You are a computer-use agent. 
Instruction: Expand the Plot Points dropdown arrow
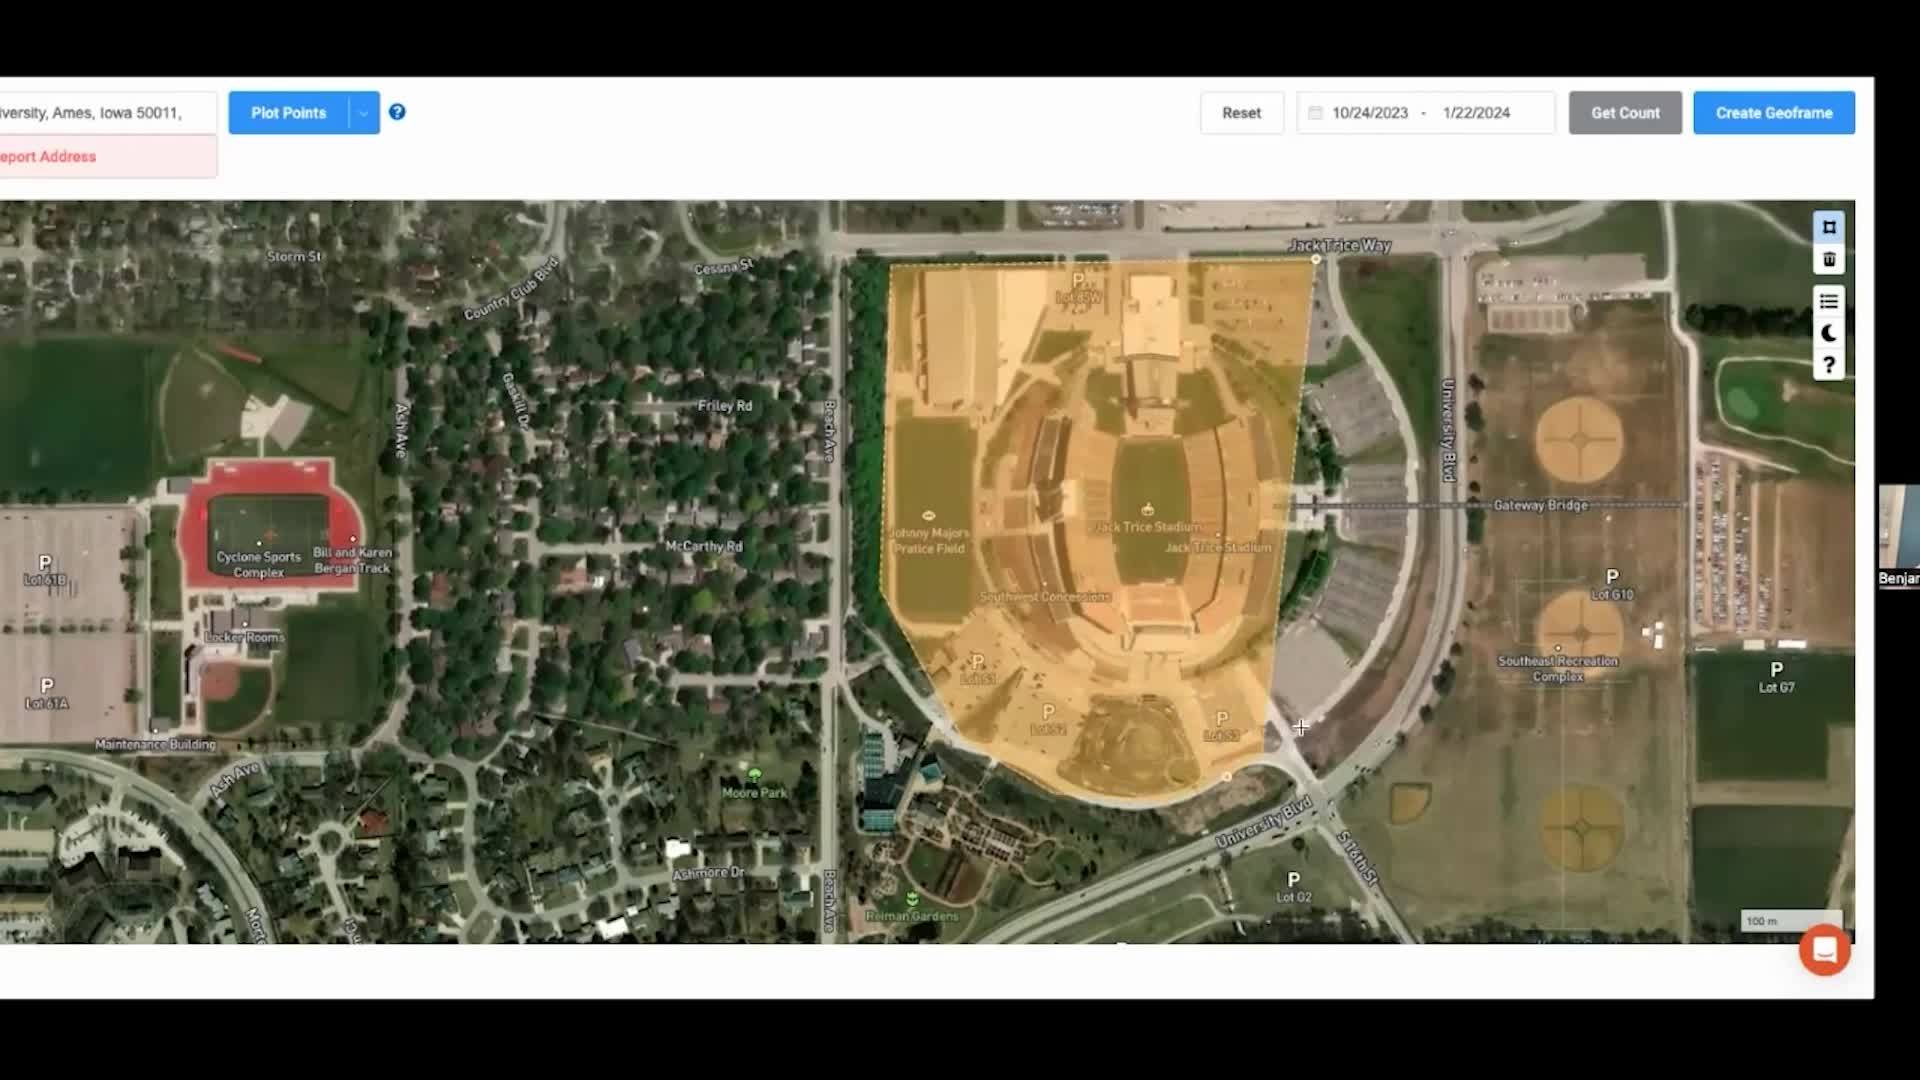362,113
